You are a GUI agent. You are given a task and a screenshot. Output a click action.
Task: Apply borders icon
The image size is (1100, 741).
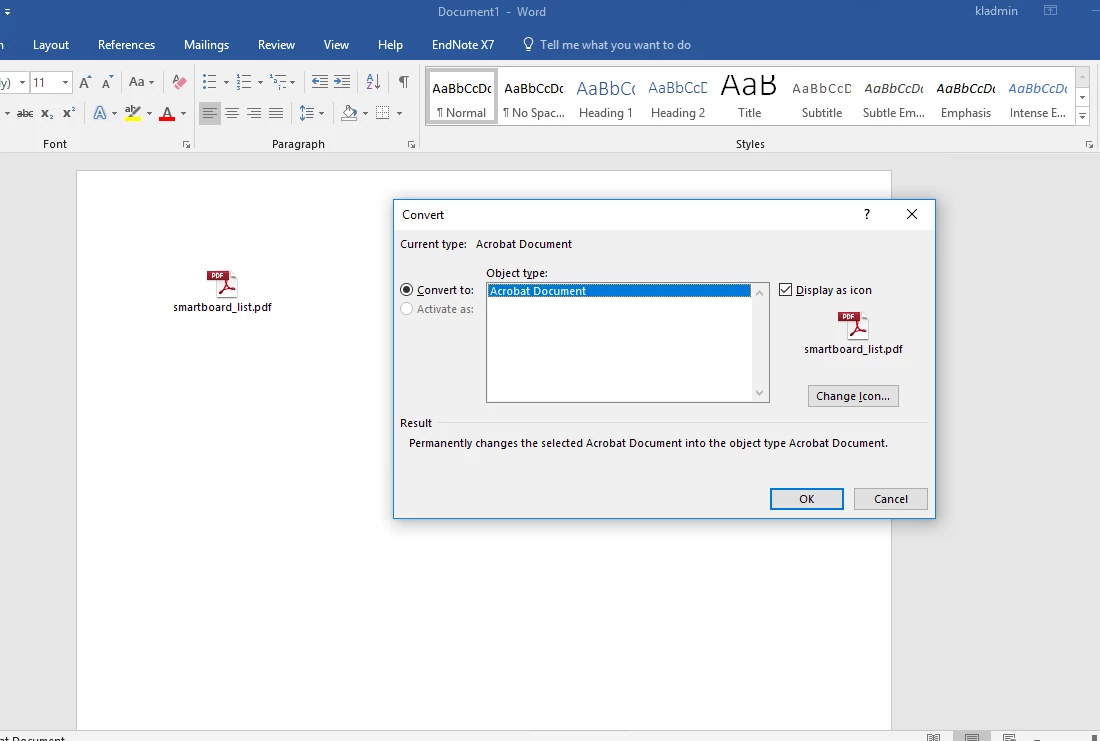(x=382, y=113)
